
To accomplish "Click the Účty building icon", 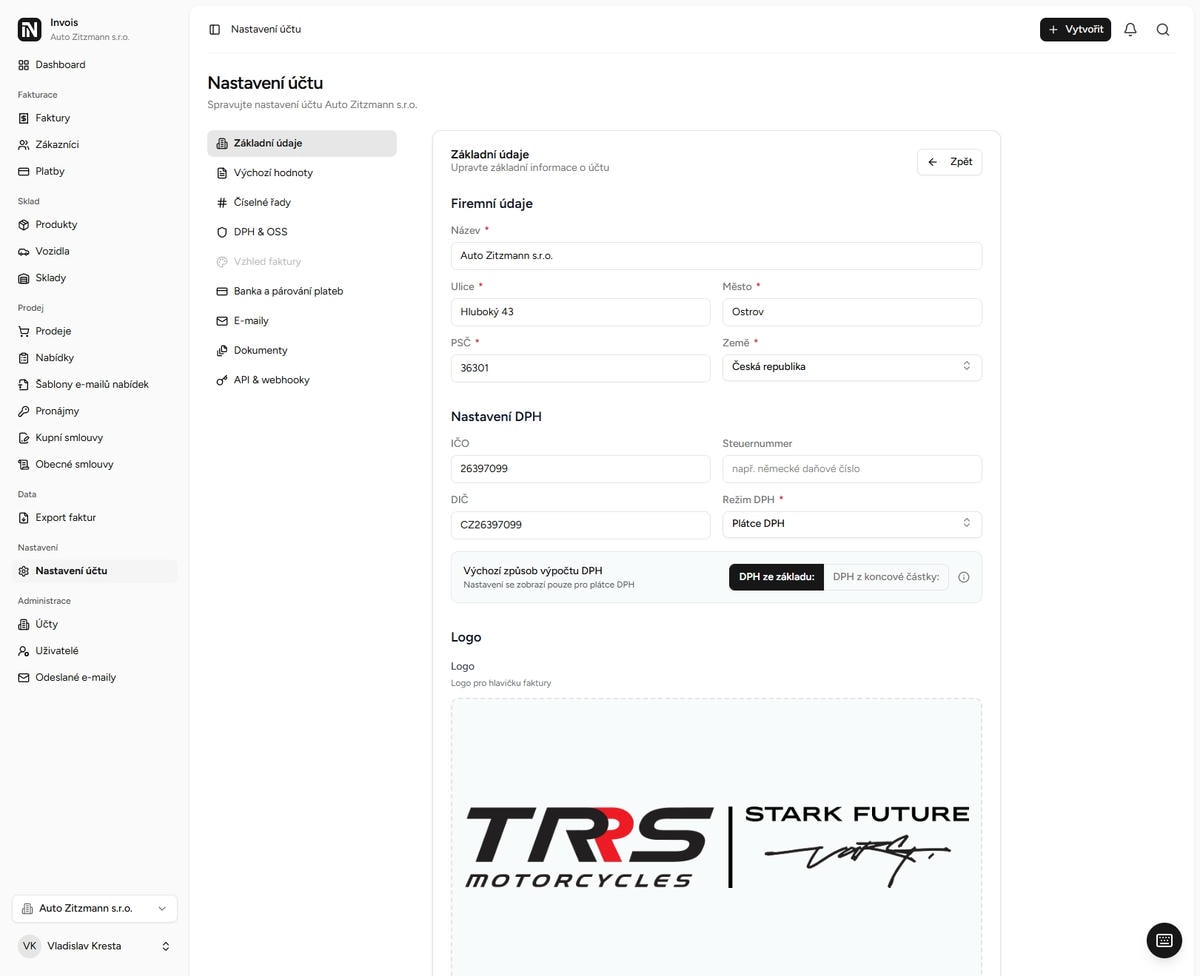I will 24,624.
